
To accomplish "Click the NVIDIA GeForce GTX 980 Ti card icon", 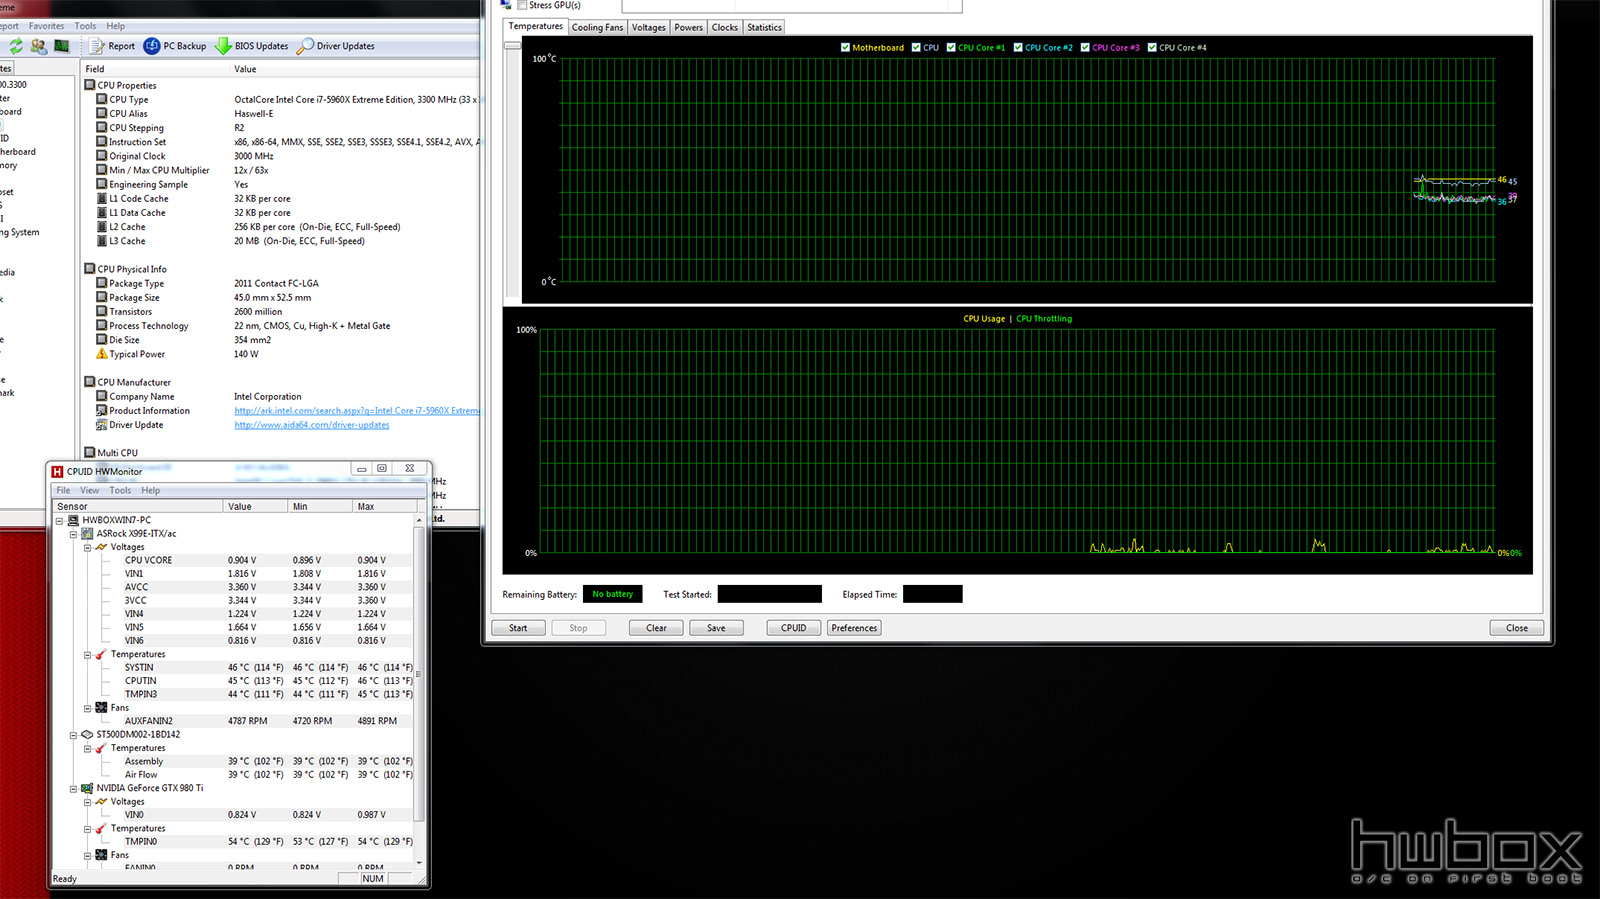I will (87, 788).
